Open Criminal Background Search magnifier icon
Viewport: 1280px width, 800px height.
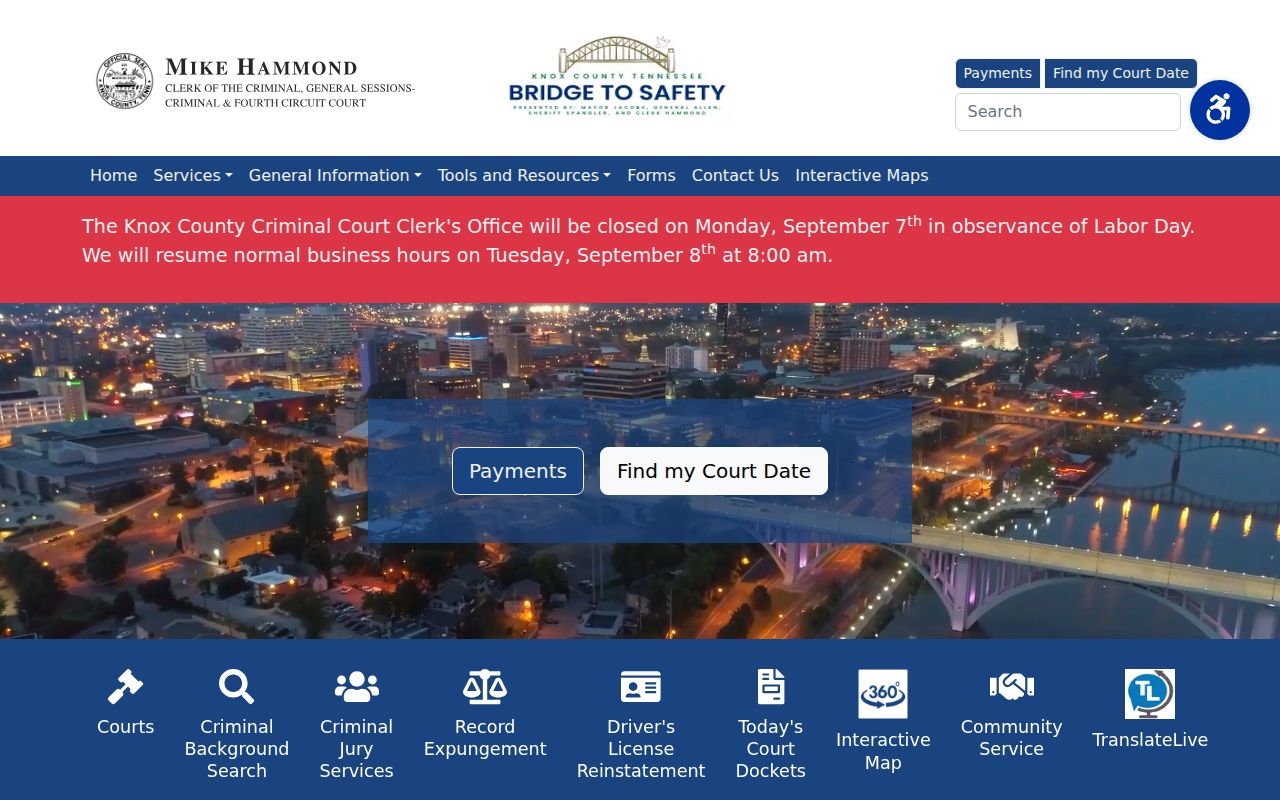coord(236,687)
